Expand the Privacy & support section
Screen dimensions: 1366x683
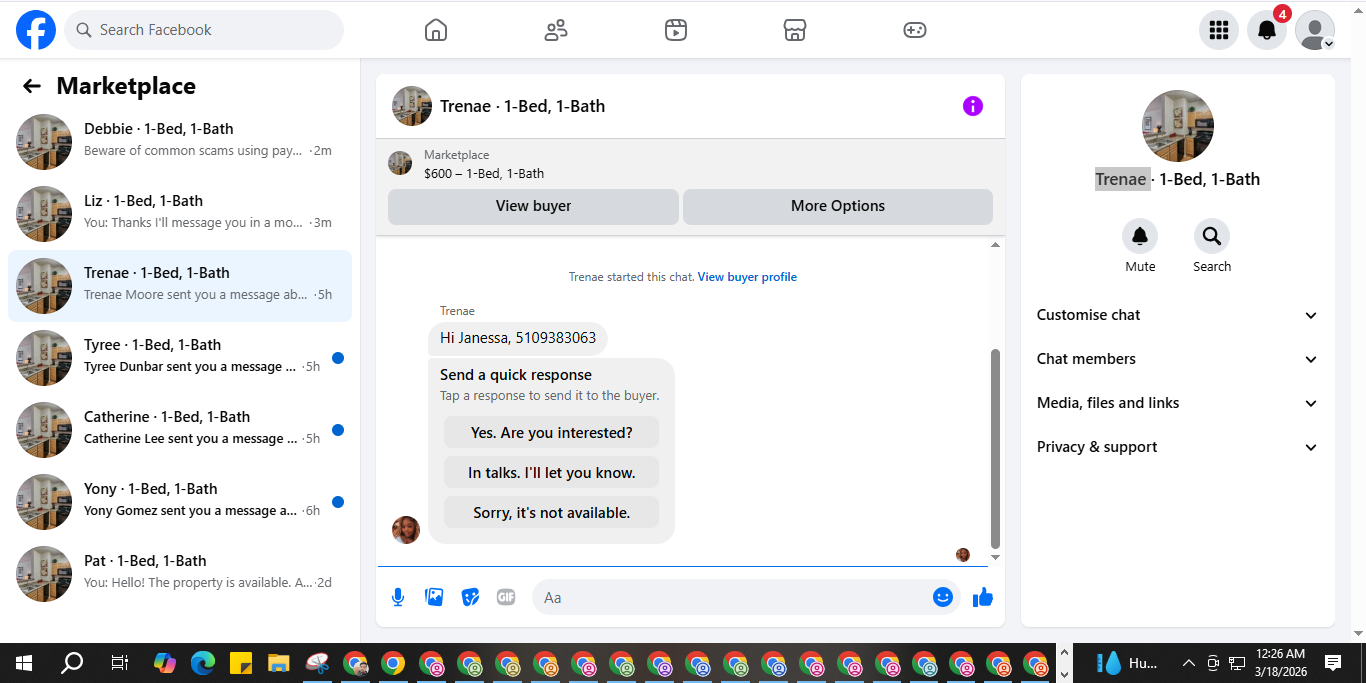pos(1178,447)
